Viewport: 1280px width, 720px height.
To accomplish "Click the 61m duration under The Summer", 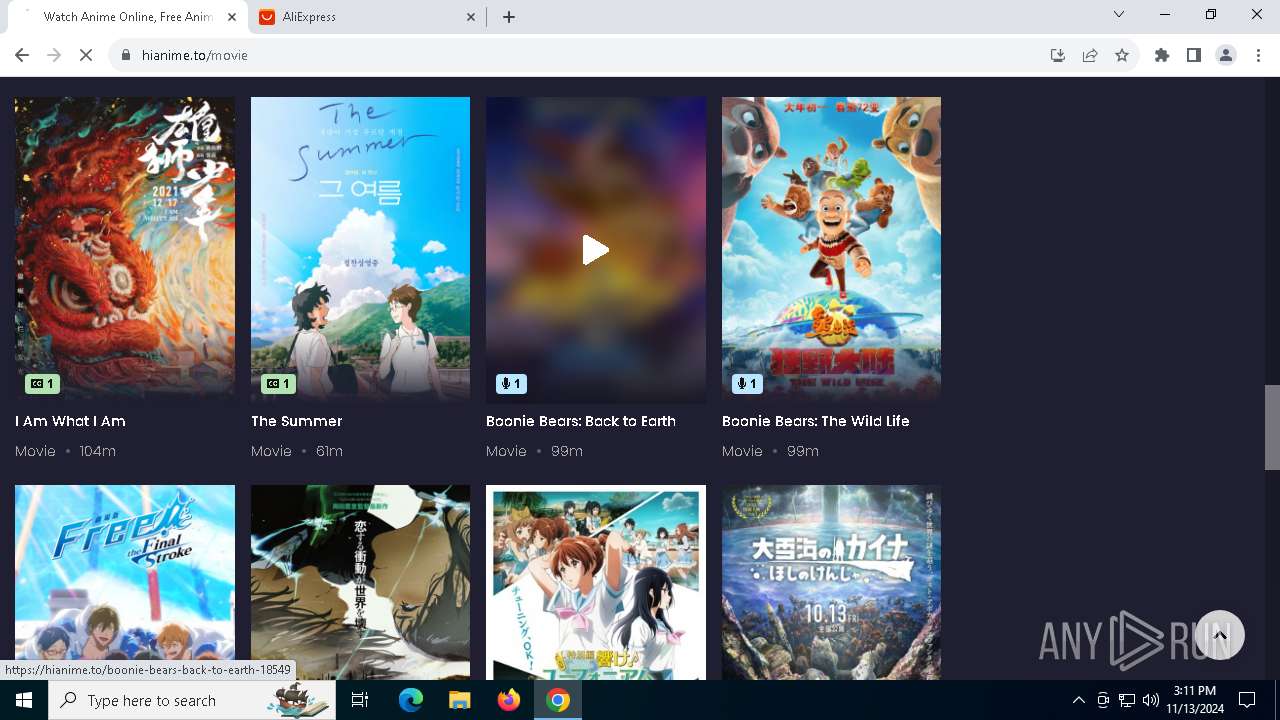I will (x=329, y=451).
